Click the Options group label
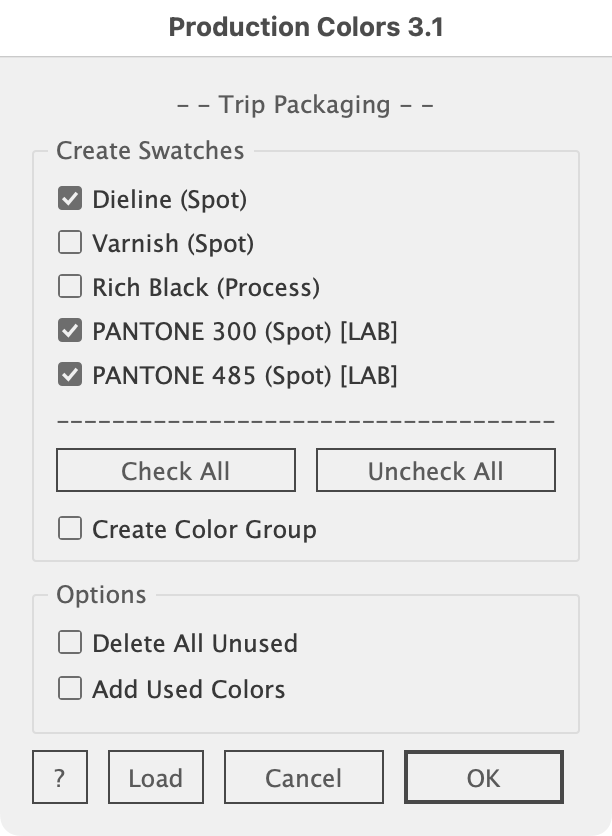Screen dimensions: 612x836 [x=101, y=595]
